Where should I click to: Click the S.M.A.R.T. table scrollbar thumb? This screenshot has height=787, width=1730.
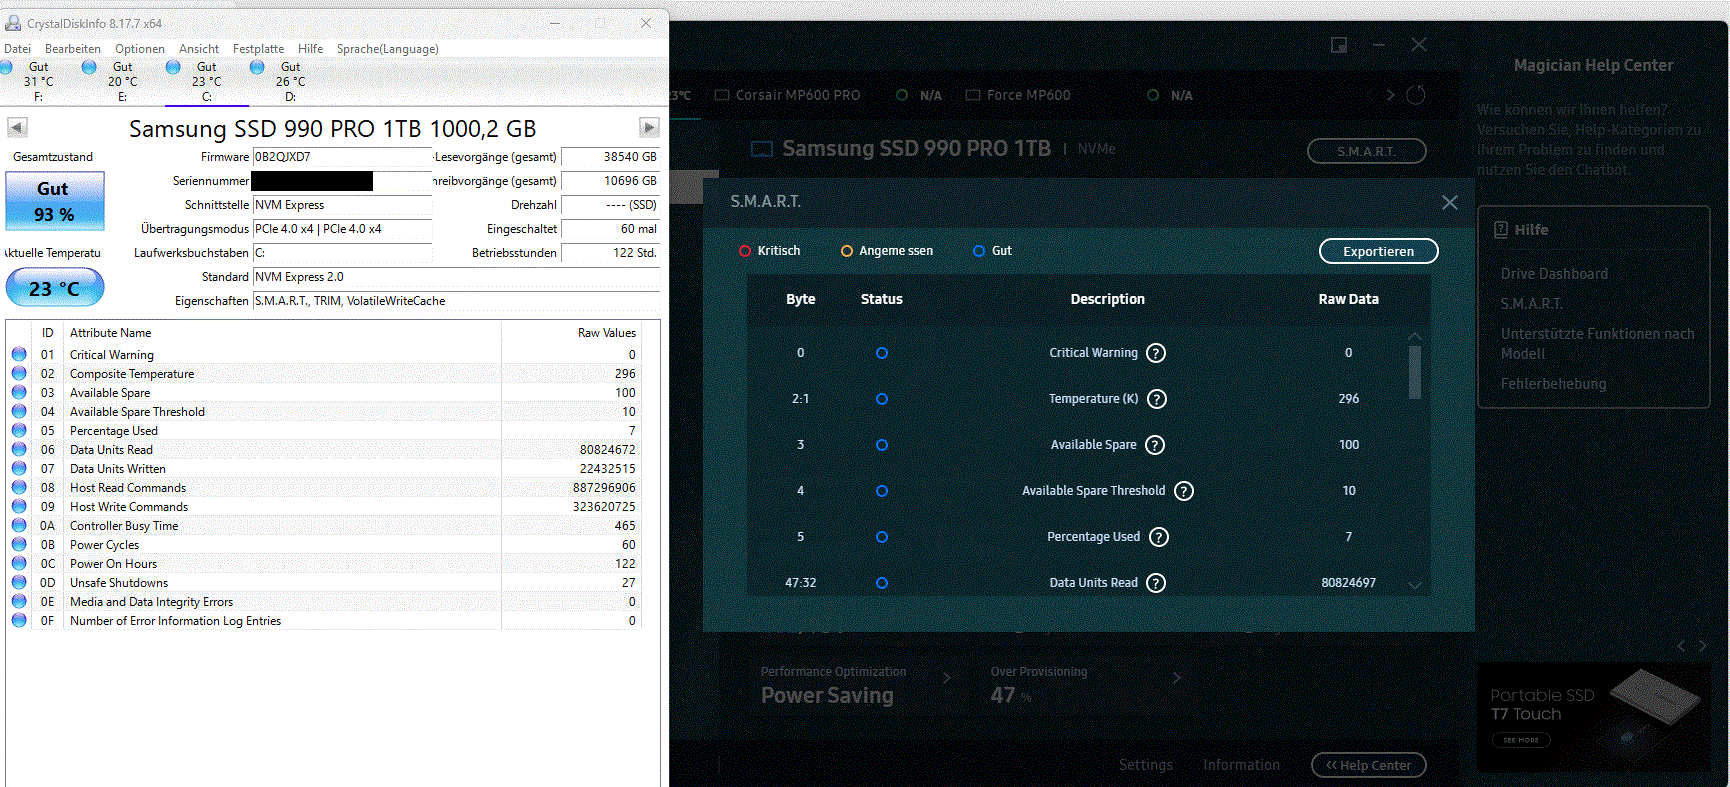pyautogui.click(x=1415, y=372)
